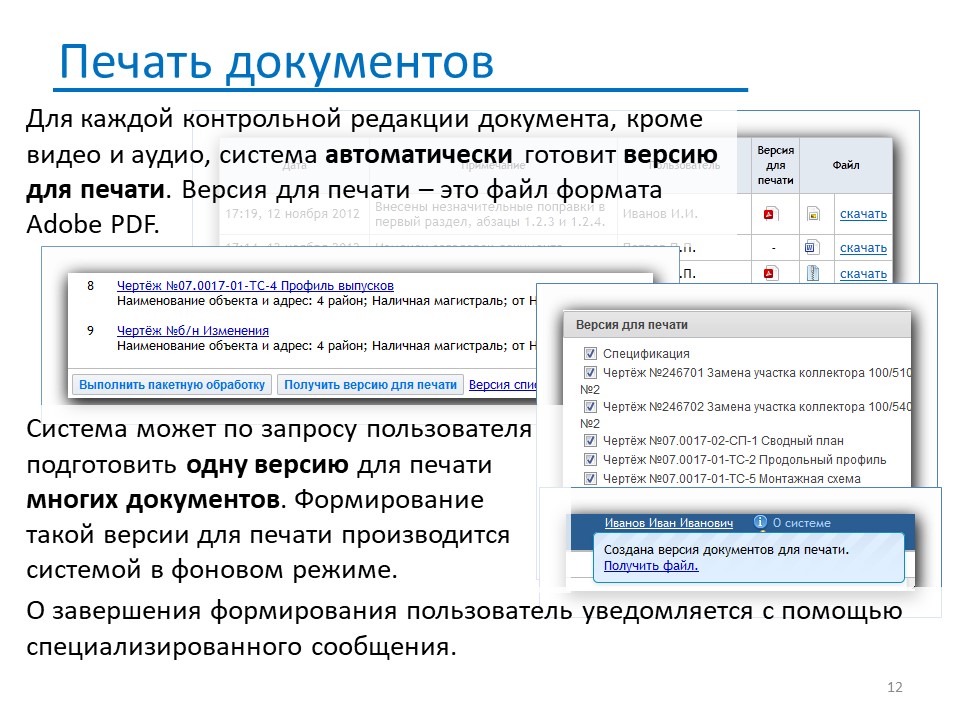The image size is (960, 720).
Task: Click the image file icon in Иванов И.И. row
Action: click(x=813, y=214)
